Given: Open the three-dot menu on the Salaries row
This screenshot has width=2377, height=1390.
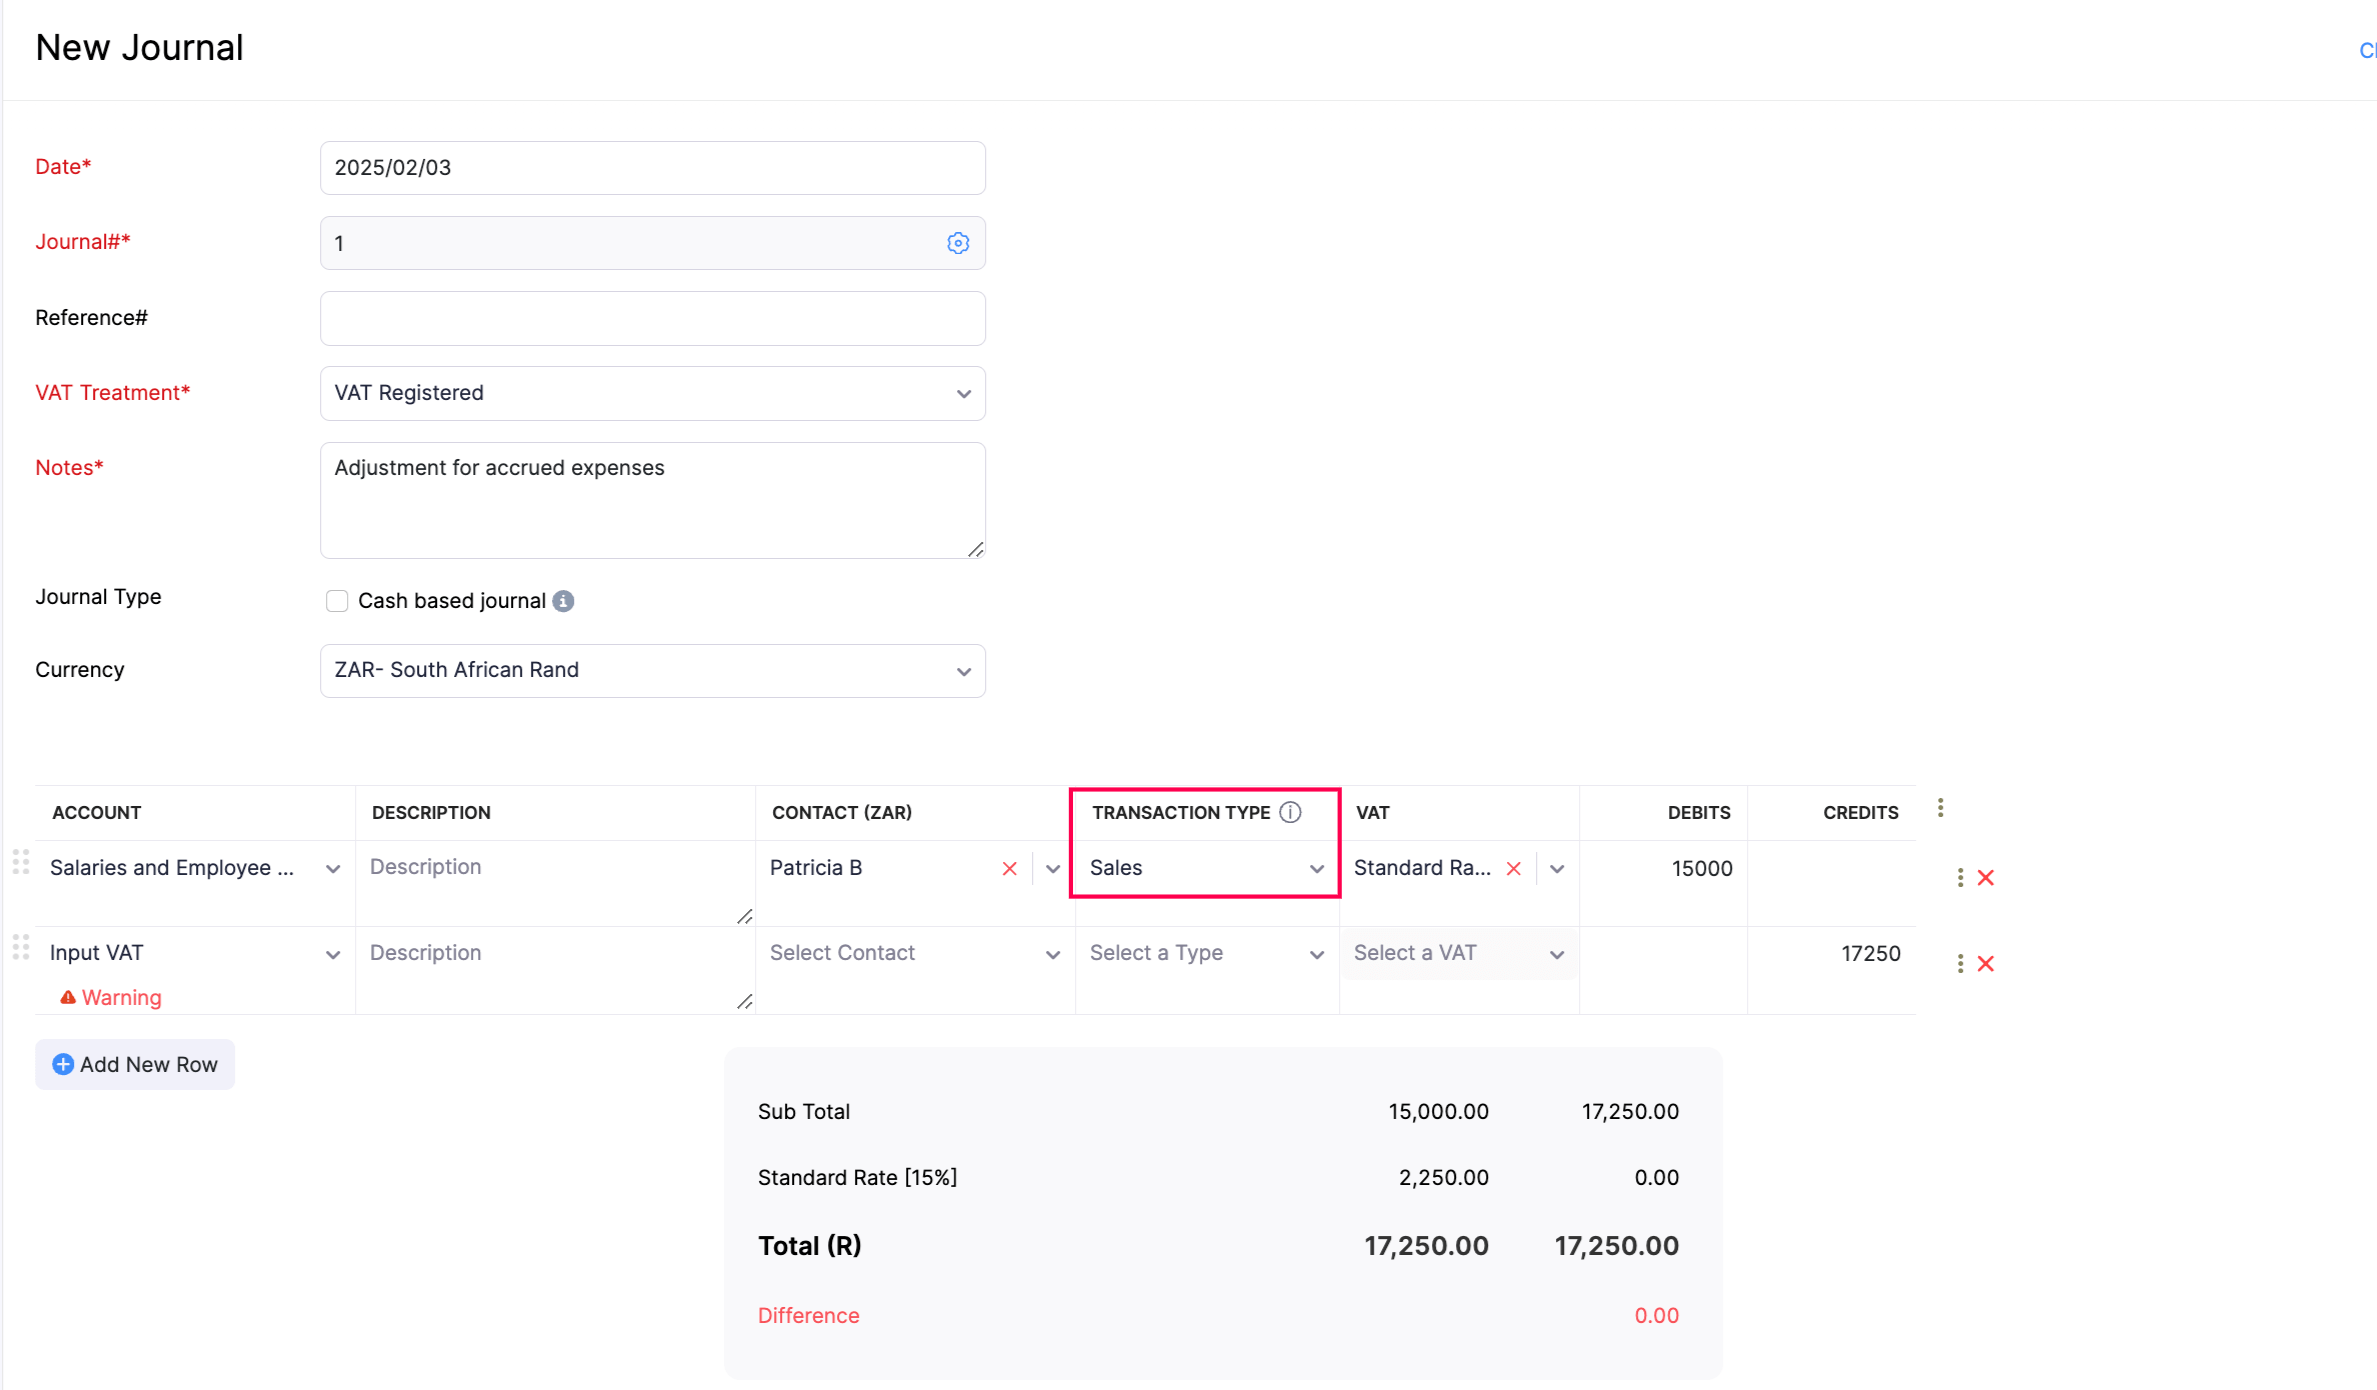Looking at the screenshot, I should [x=1959, y=877].
